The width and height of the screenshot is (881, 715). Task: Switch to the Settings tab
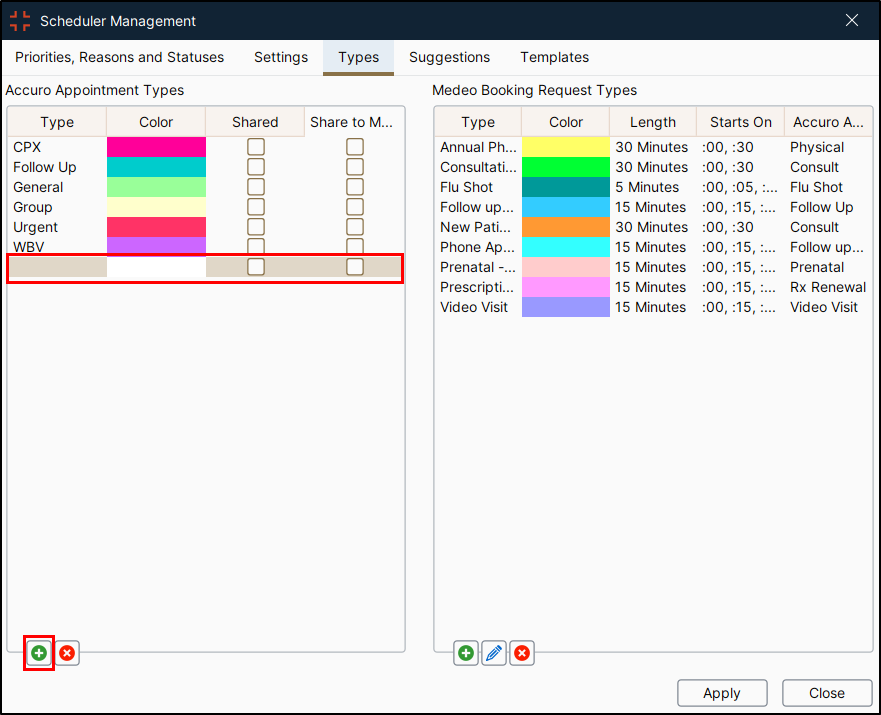tap(281, 57)
